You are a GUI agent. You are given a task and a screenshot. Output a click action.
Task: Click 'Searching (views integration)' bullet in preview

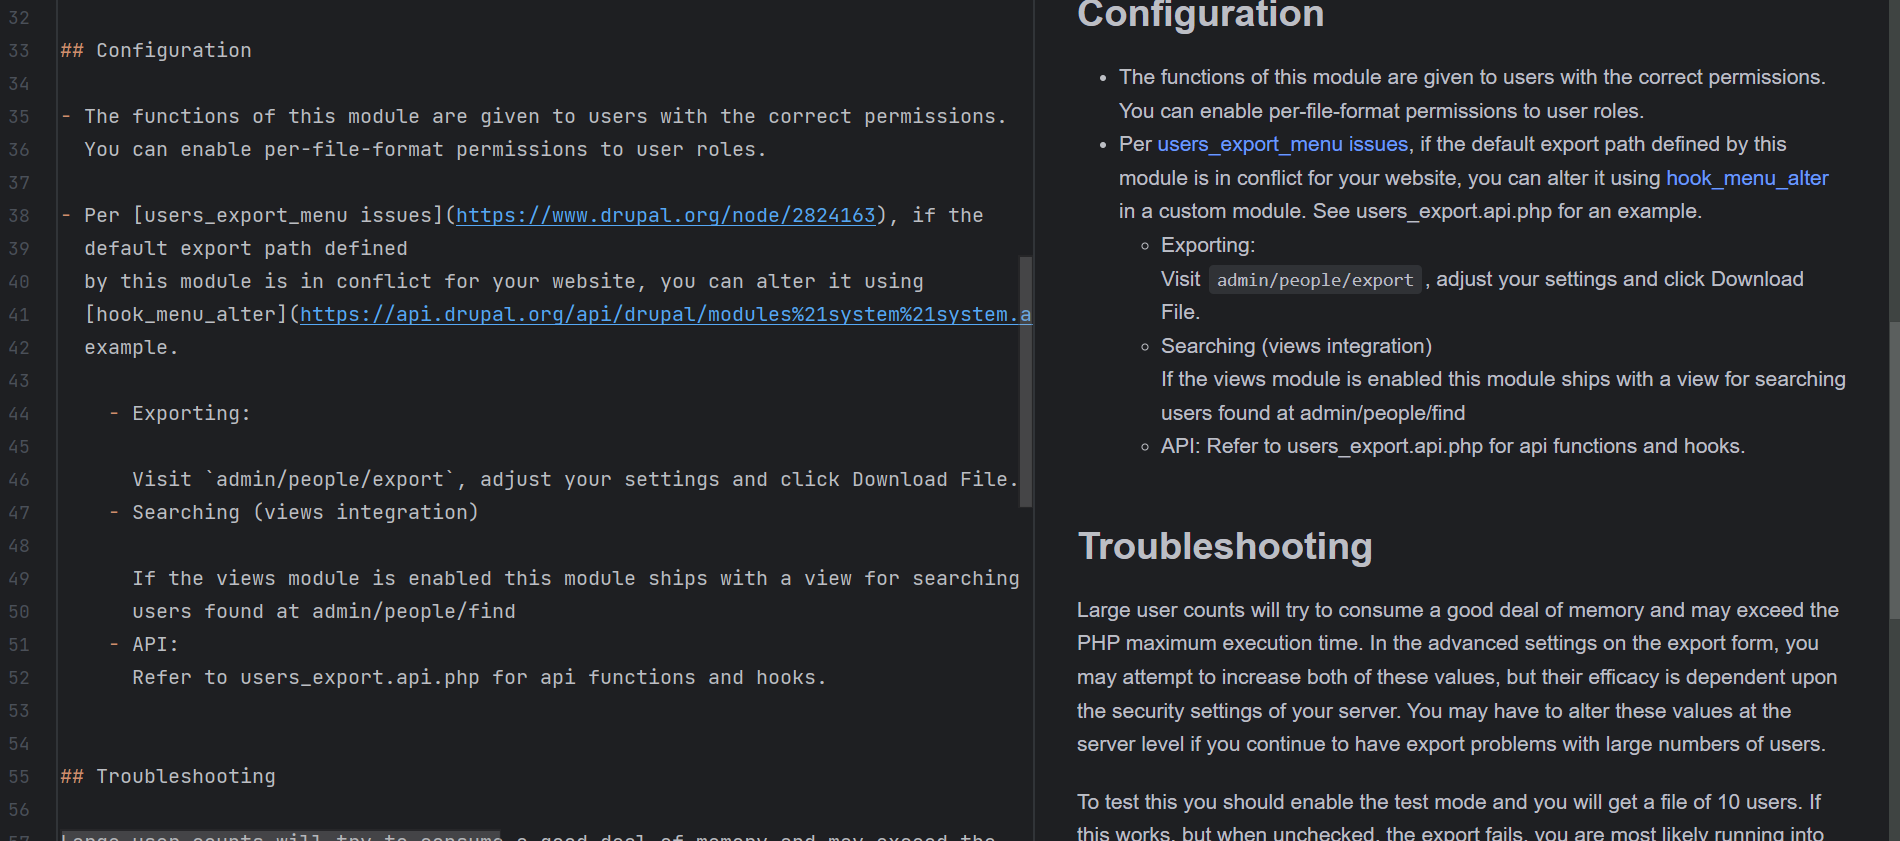coord(1296,347)
